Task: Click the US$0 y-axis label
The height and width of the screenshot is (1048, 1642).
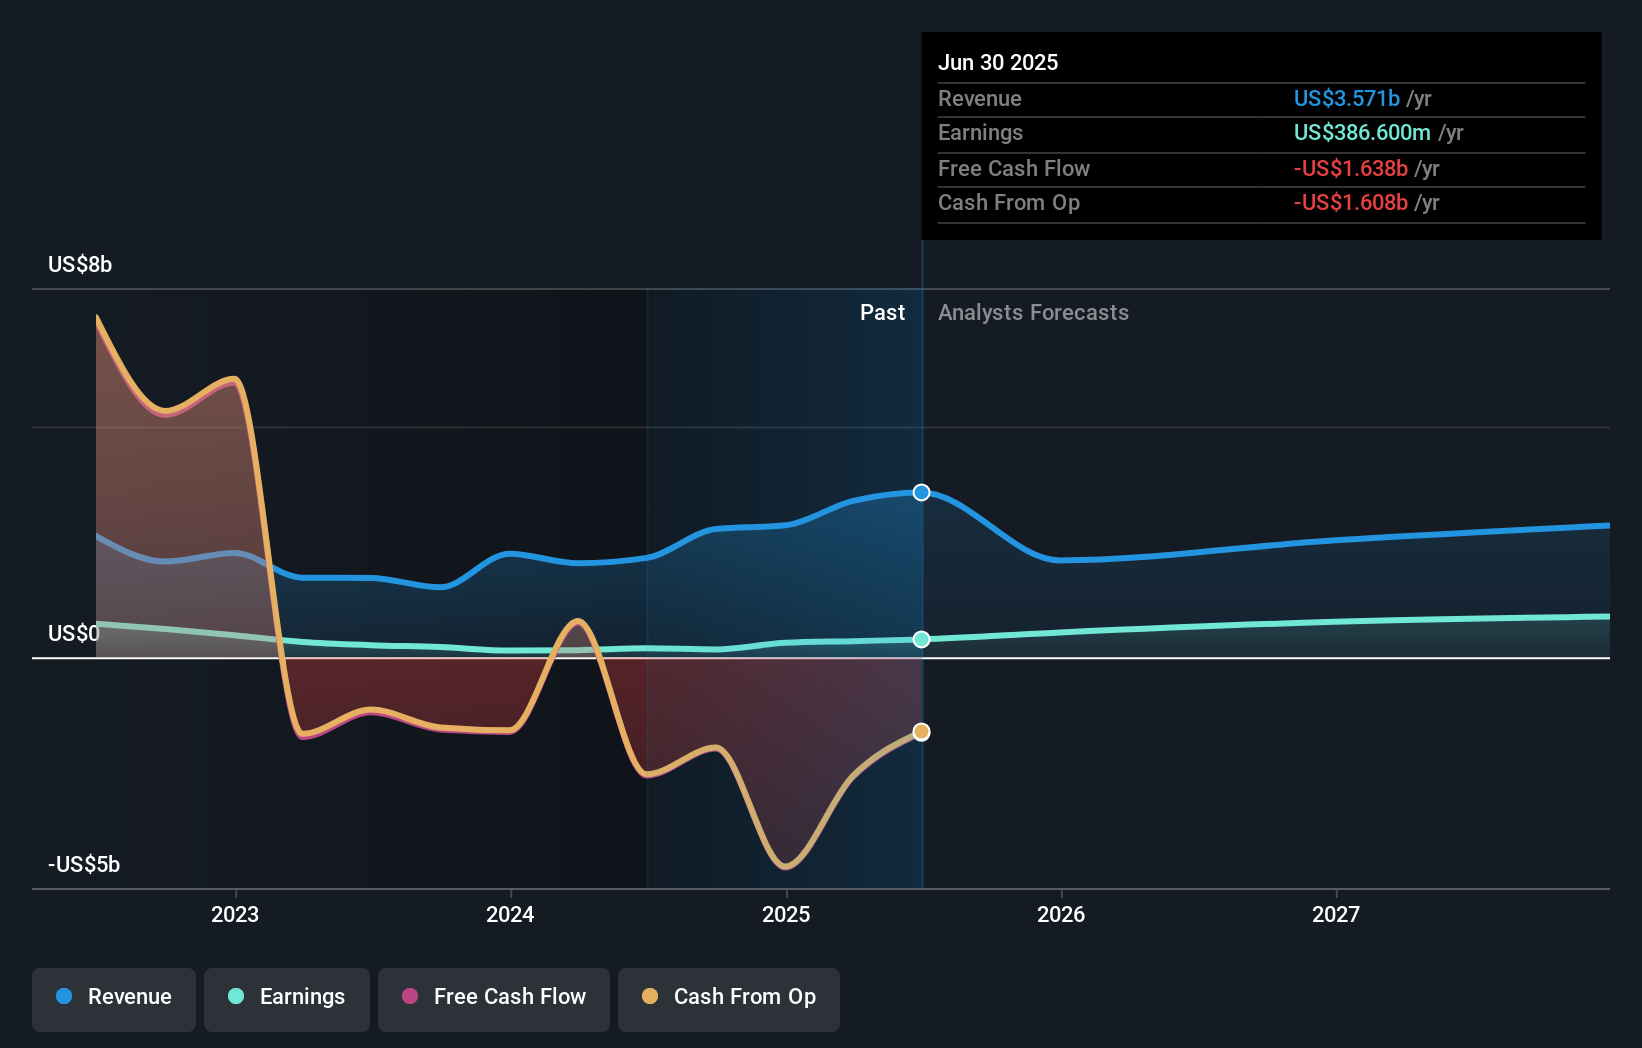Action: 74,633
